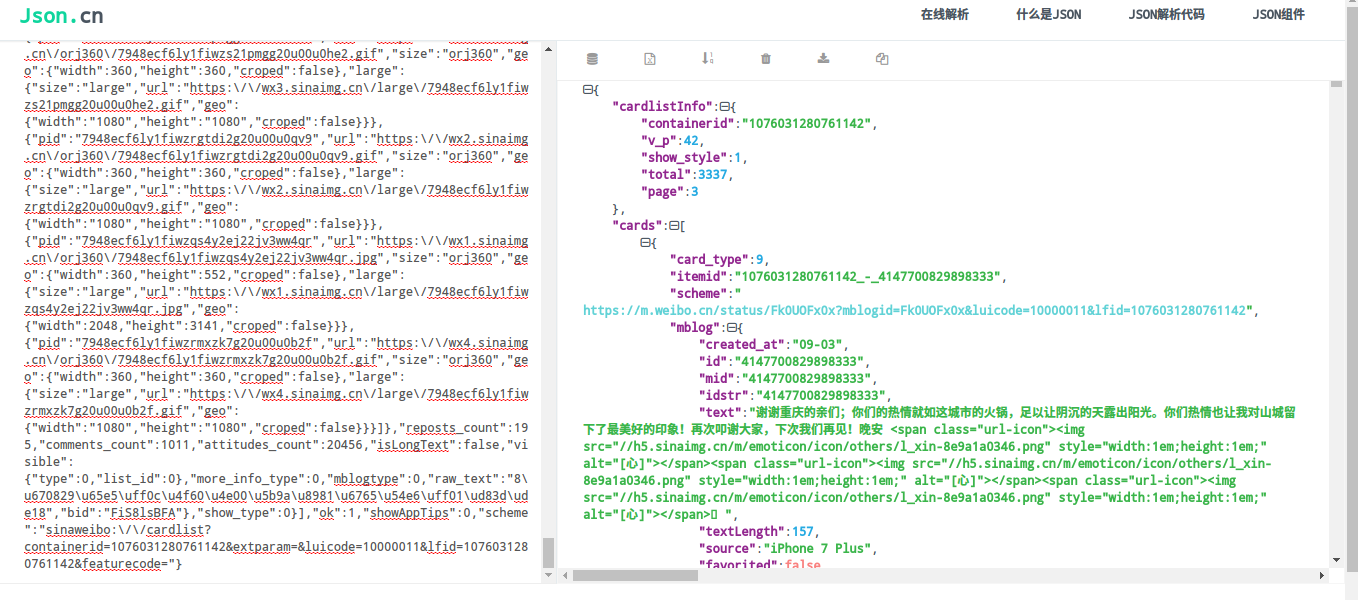1358x600 pixels.
Task: Click the download save icon
Action: [824, 59]
